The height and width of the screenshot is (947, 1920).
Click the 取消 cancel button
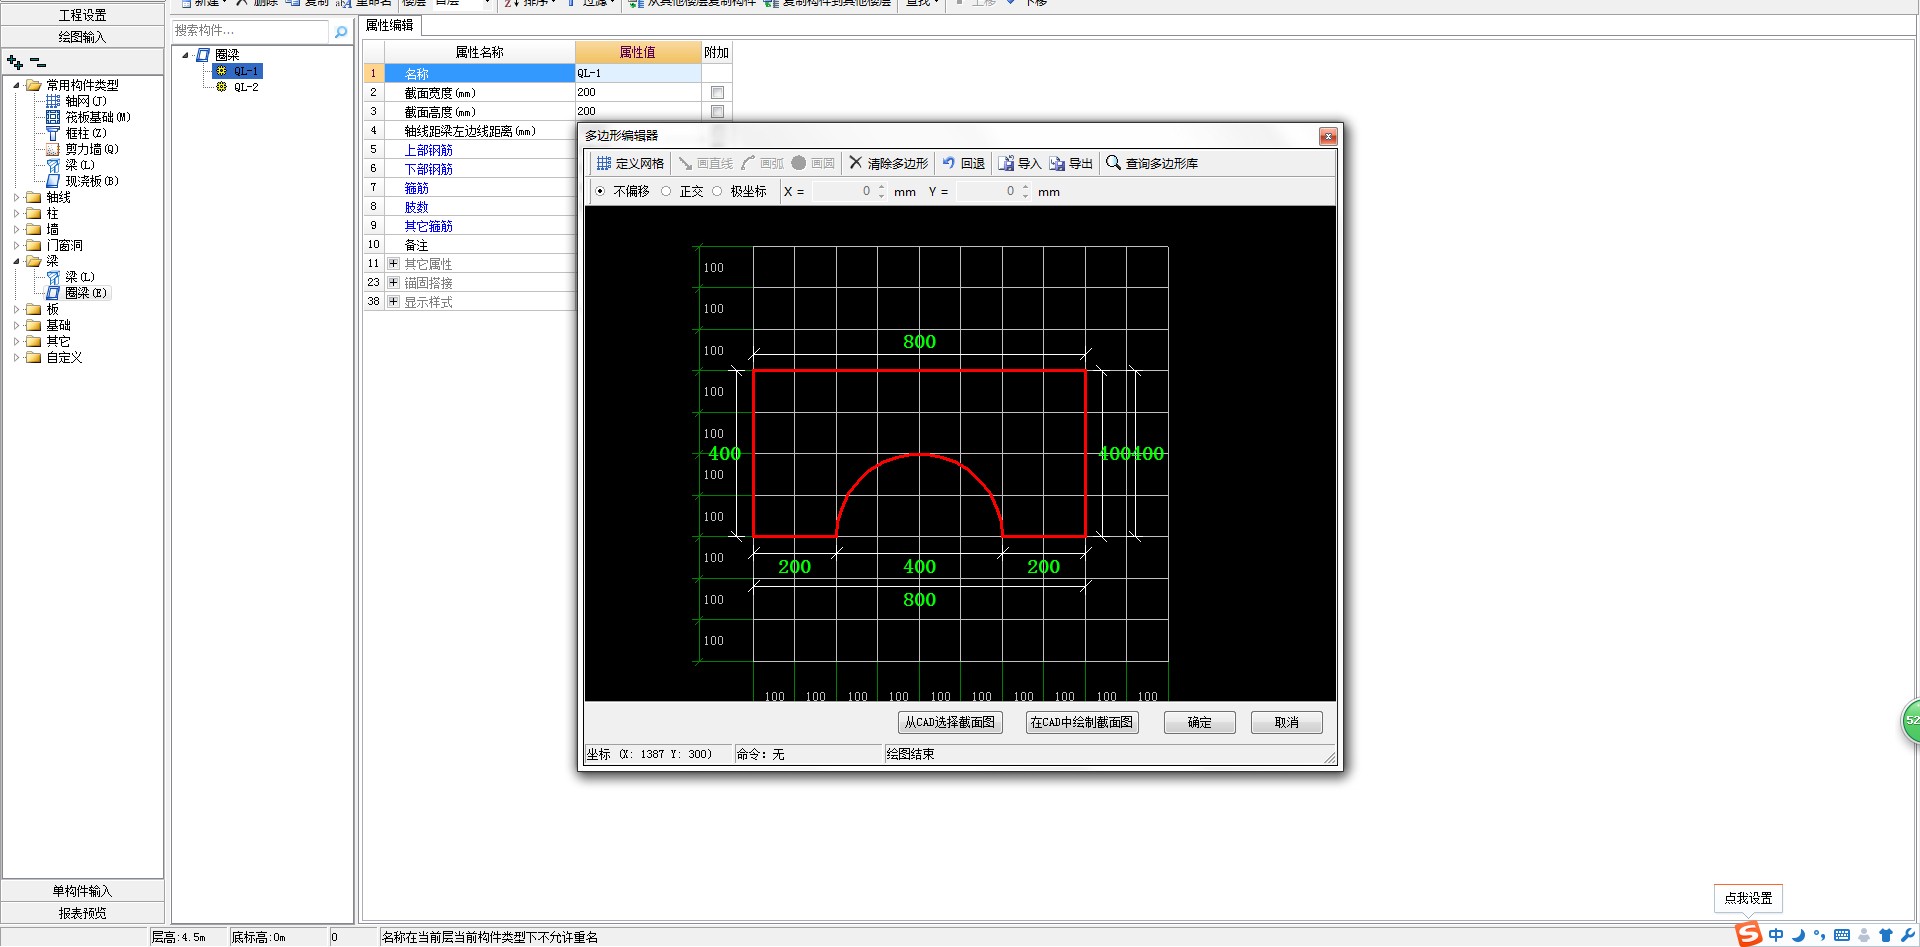pyautogui.click(x=1287, y=722)
